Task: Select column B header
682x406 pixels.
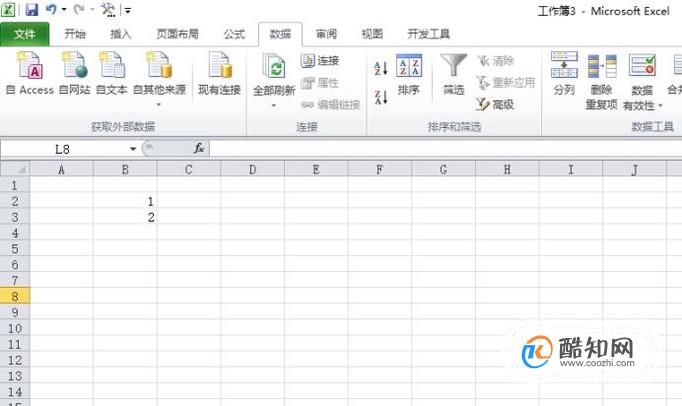Action: coord(125,169)
